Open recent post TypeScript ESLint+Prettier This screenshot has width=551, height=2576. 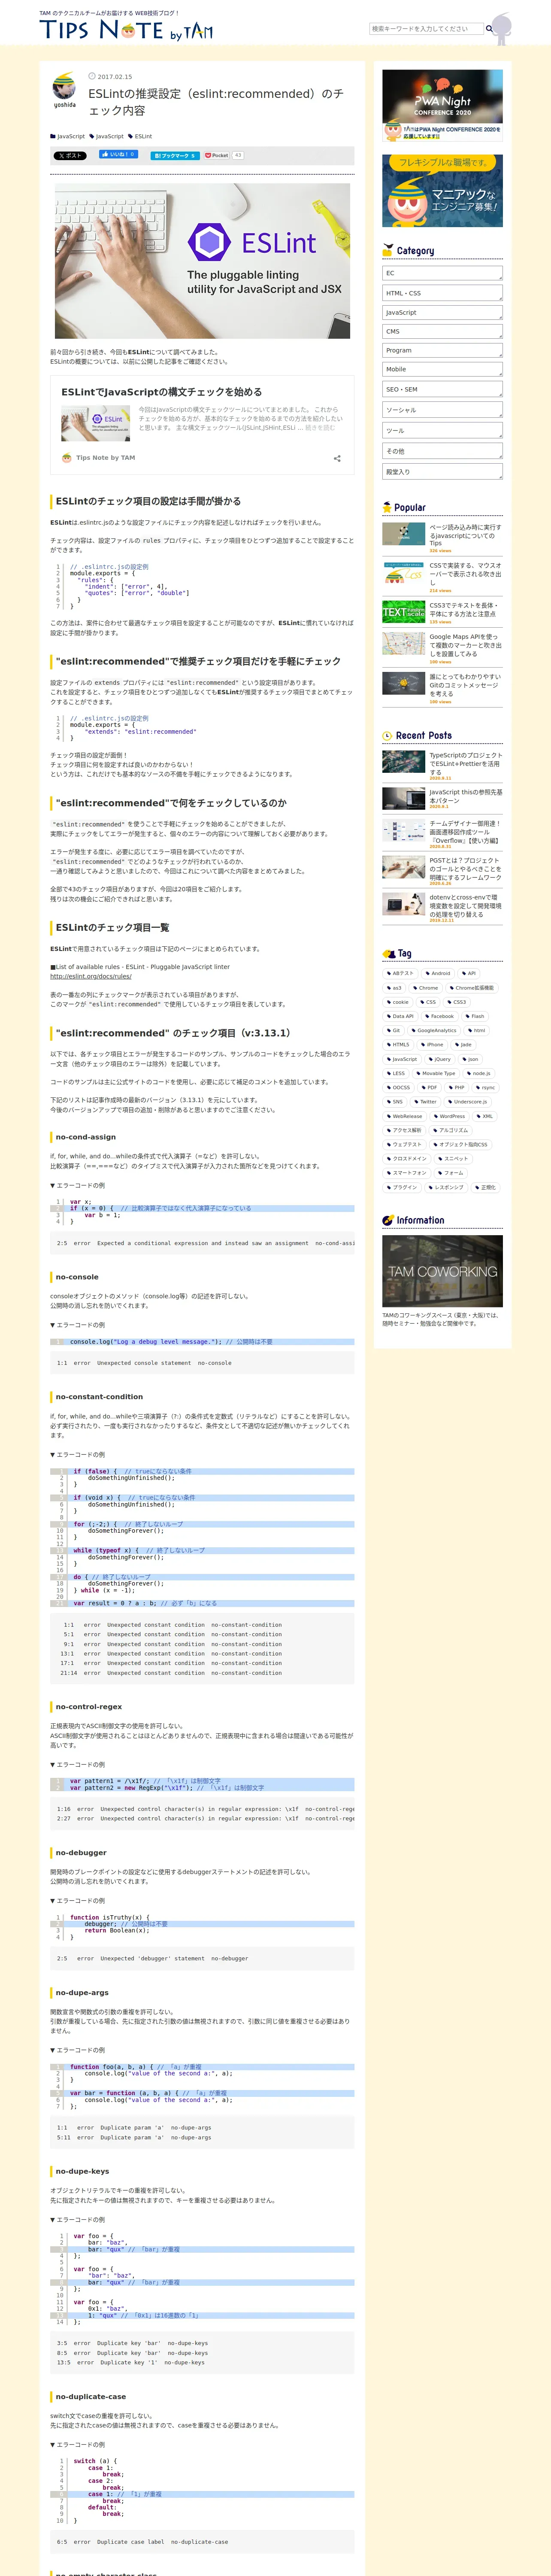465,764
